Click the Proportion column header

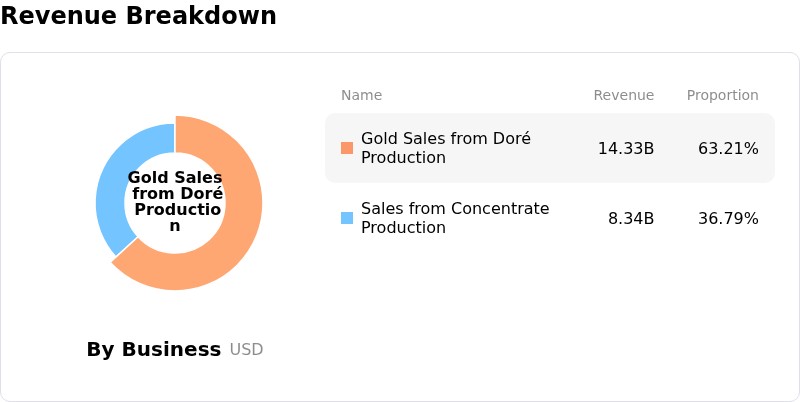[722, 95]
